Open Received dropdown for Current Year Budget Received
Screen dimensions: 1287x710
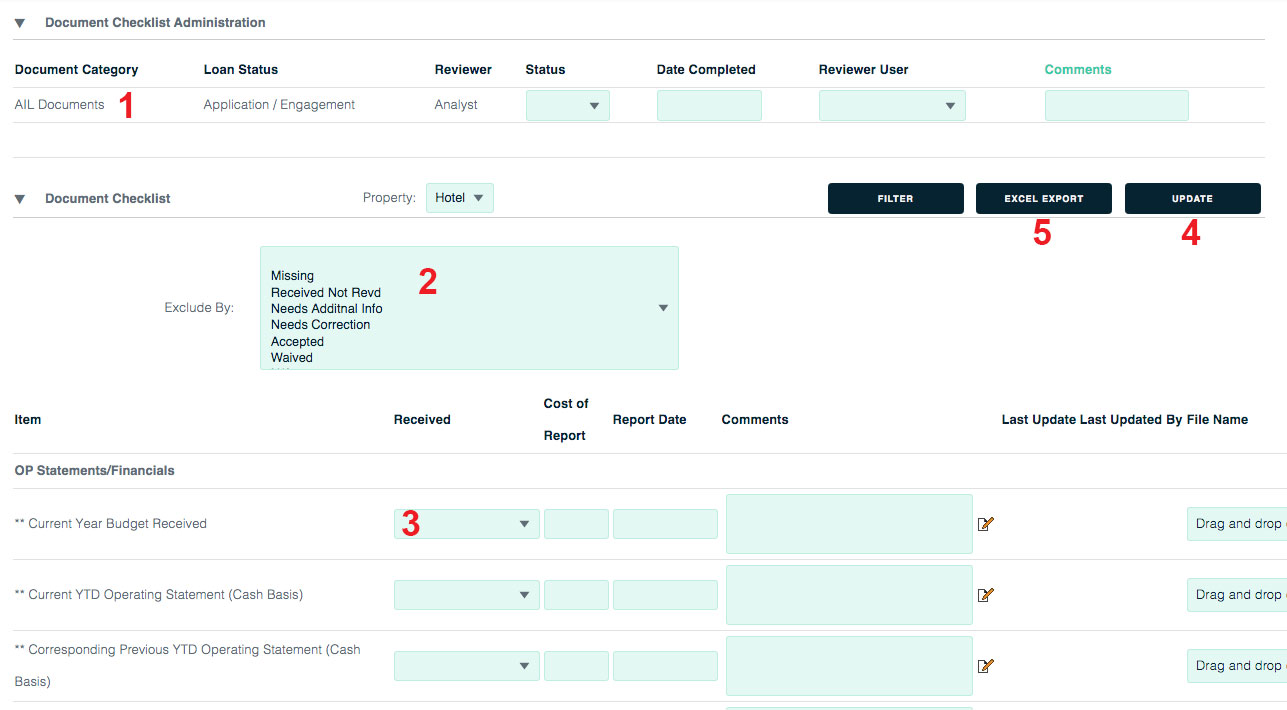(467, 524)
